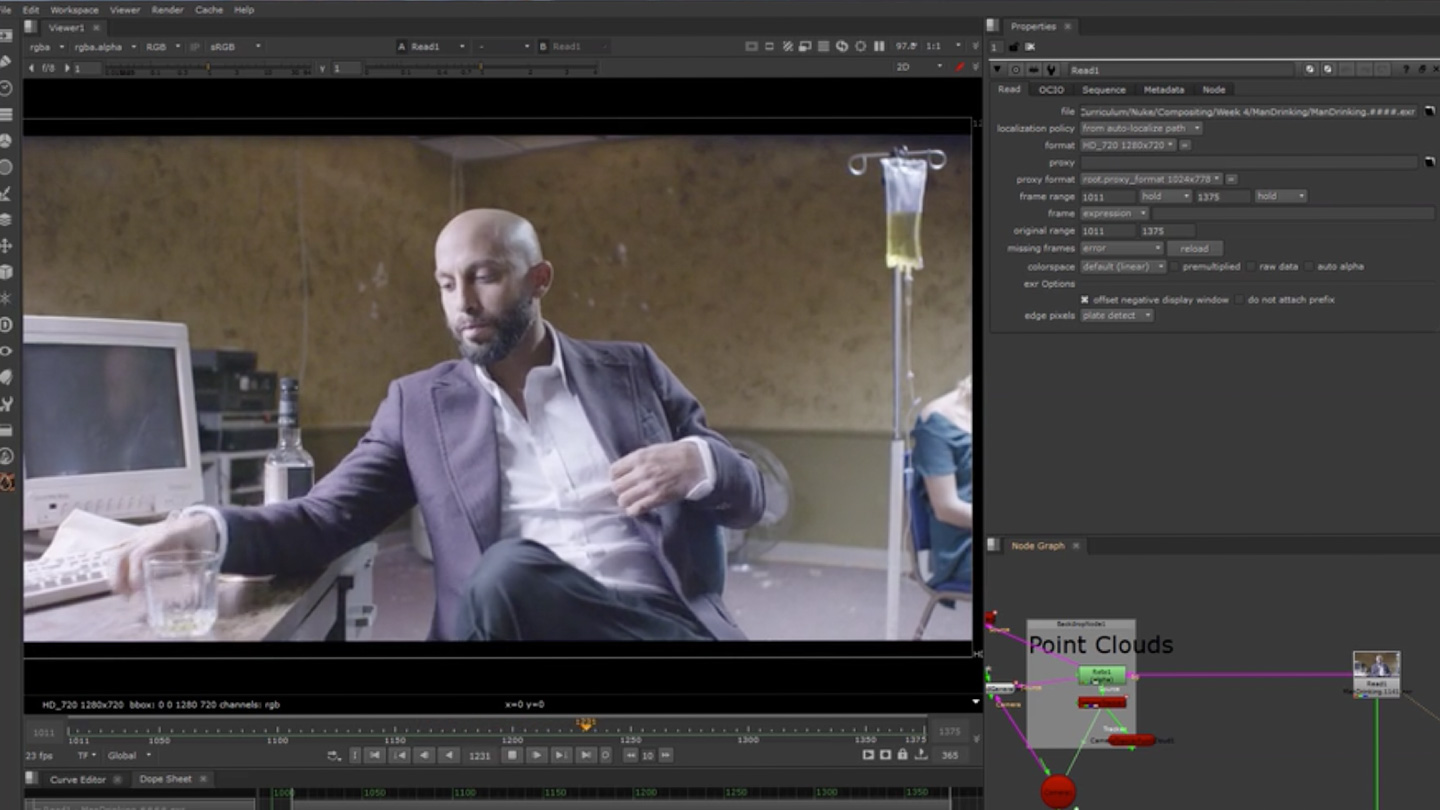Image resolution: width=1440 pixels, height=810 pixels.
Task: Open the missing frames error dropdown
Action: click(x=1121, y=248)
